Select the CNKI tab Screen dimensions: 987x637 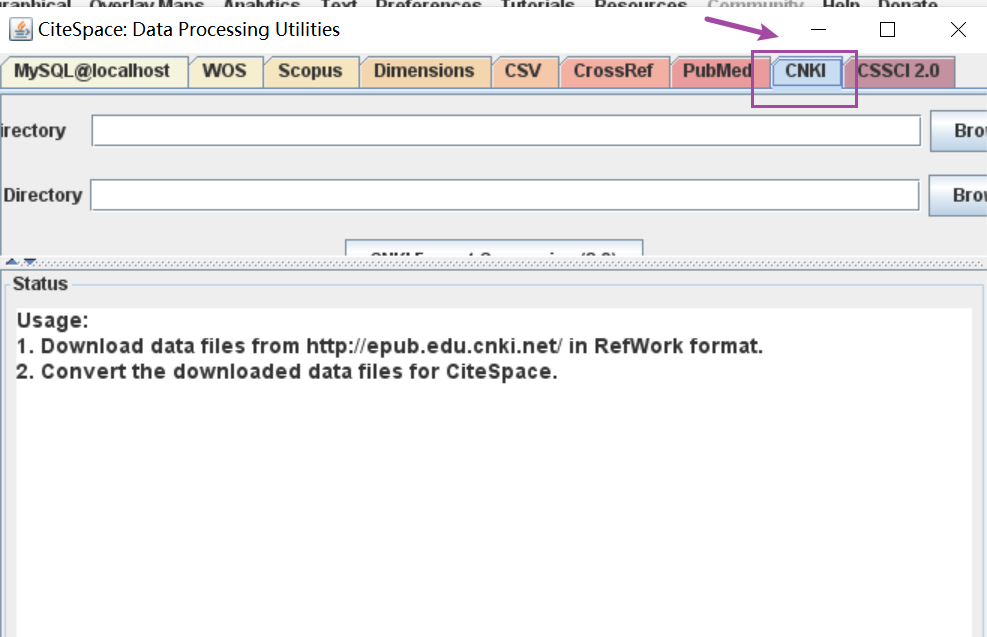(806, 71)
